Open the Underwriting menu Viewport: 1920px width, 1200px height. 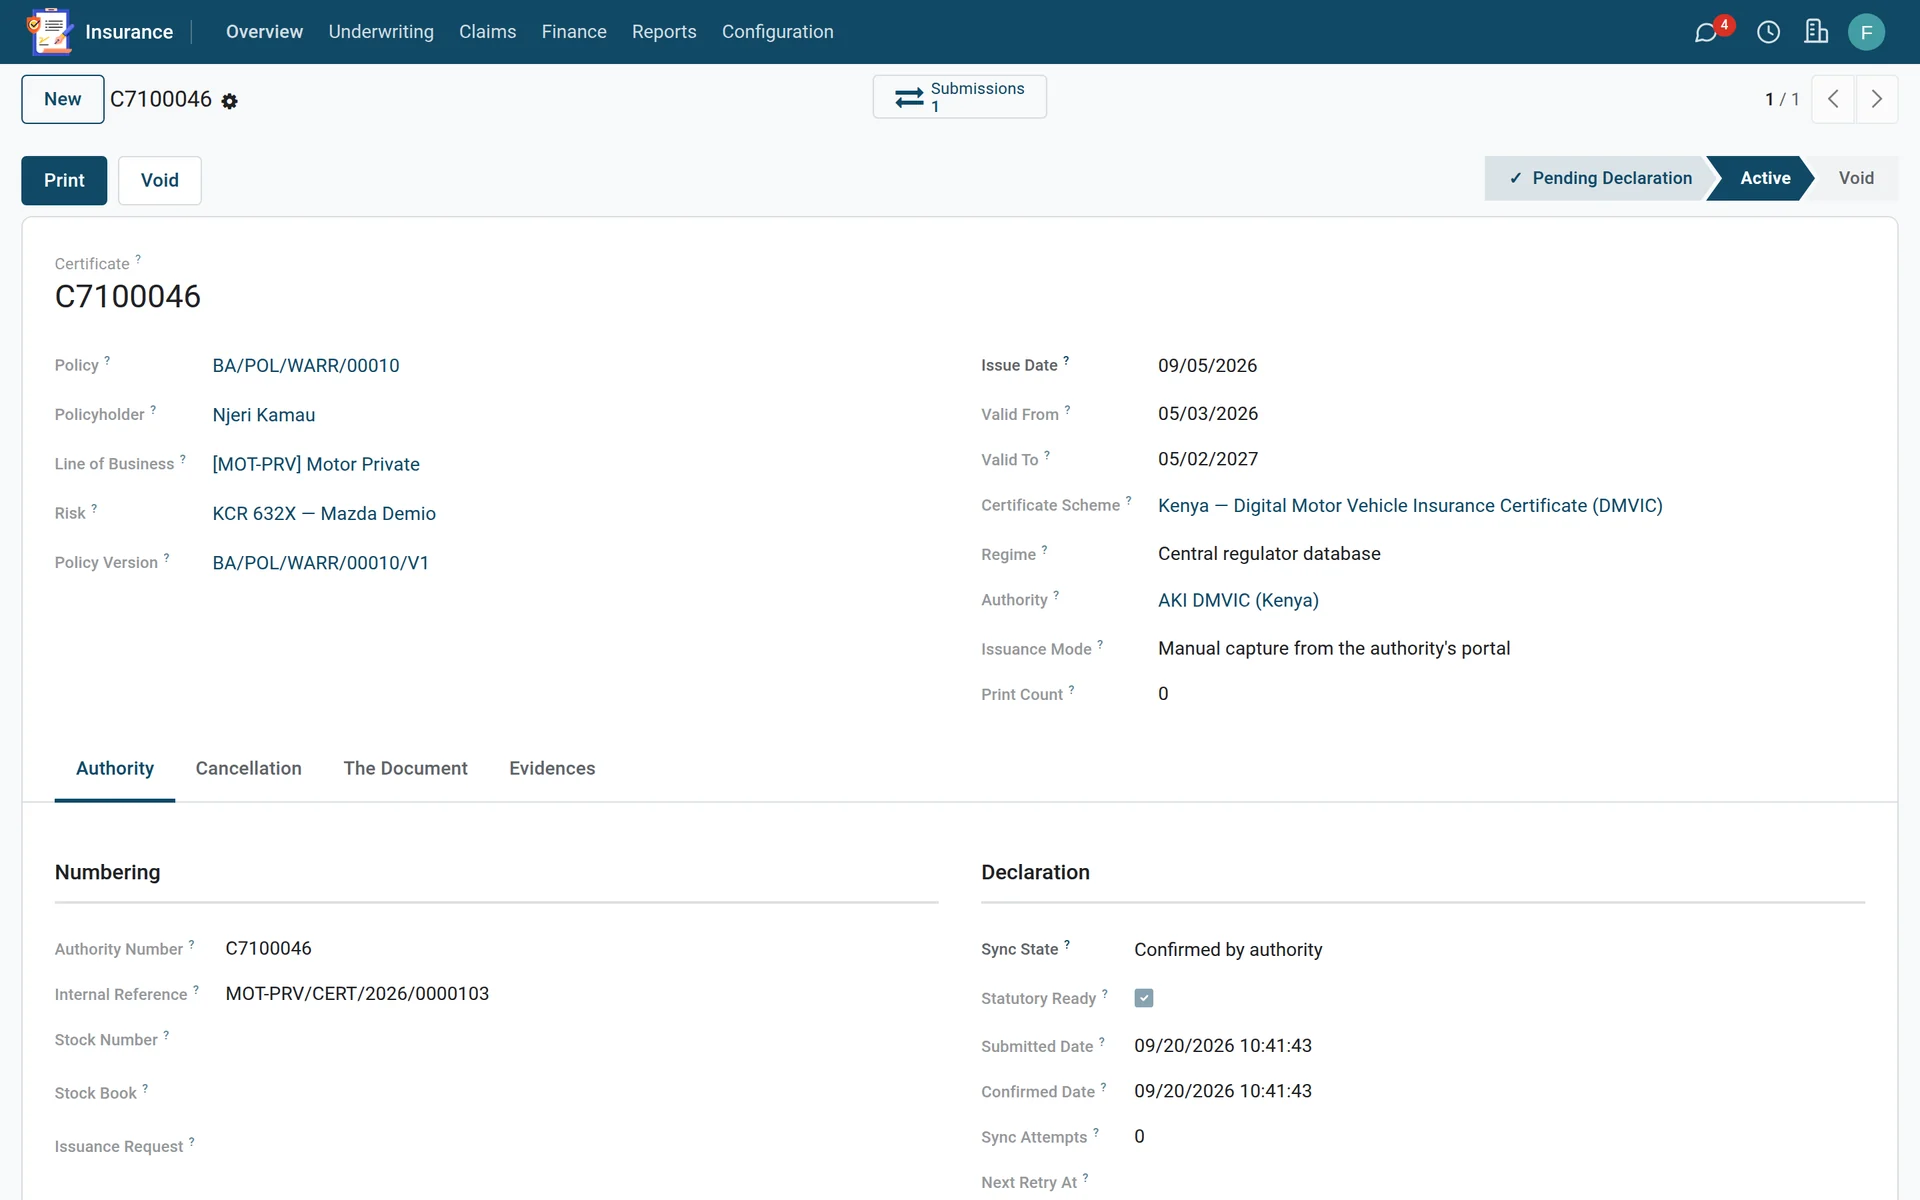click(381, 32)
